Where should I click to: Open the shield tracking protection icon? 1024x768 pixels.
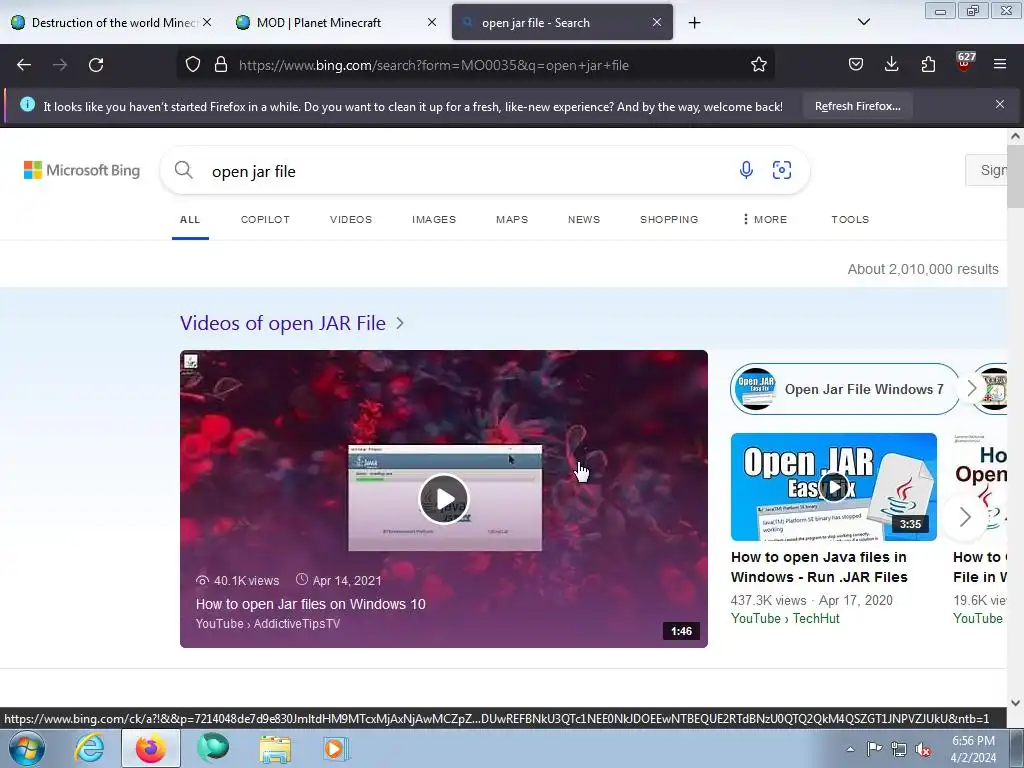tap(193, 65)
